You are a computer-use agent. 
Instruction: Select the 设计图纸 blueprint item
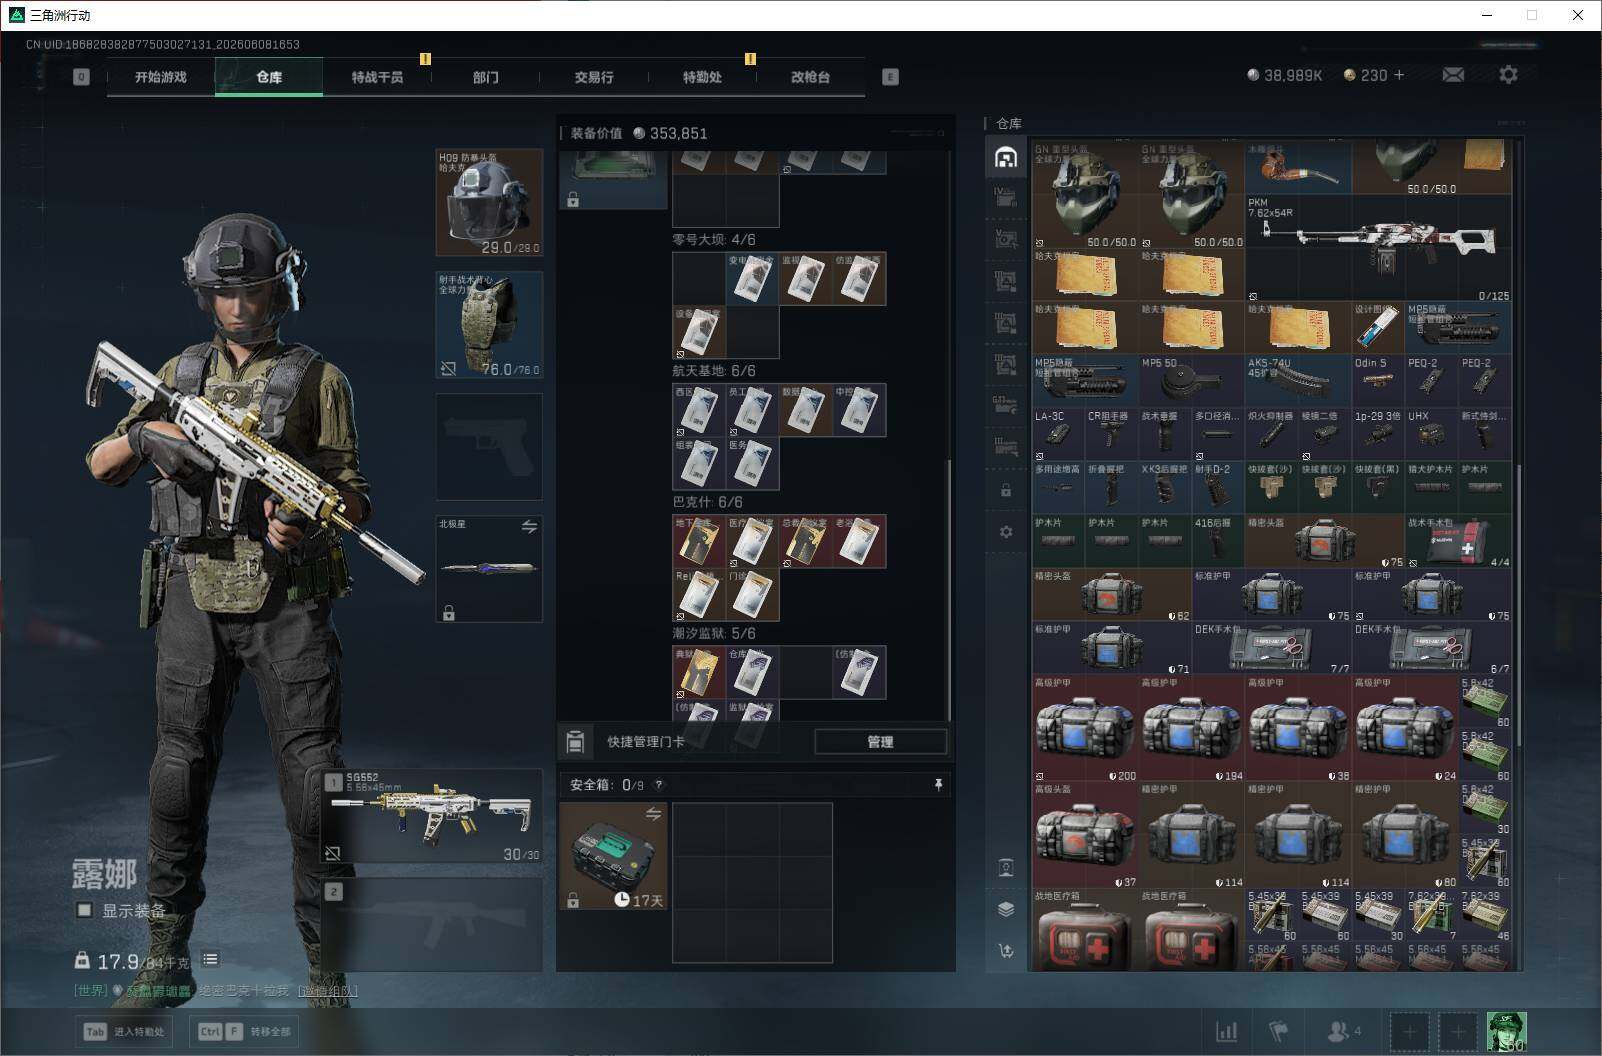pos(1378,327)
